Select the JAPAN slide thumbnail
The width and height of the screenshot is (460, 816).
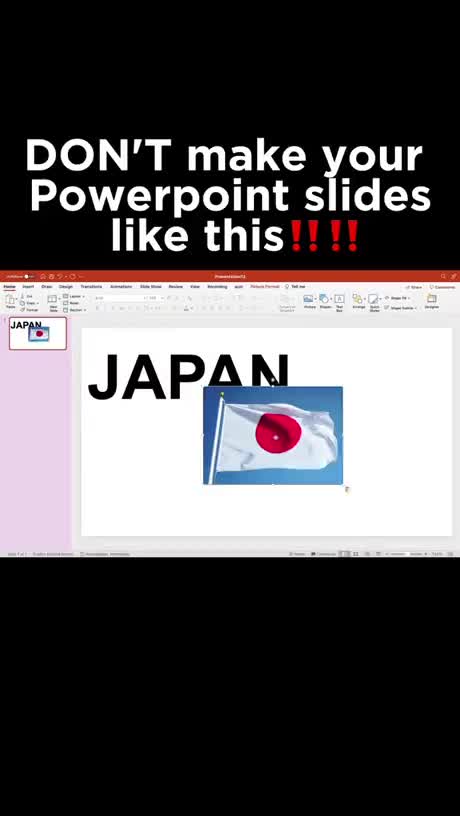(x=37, y=333)
